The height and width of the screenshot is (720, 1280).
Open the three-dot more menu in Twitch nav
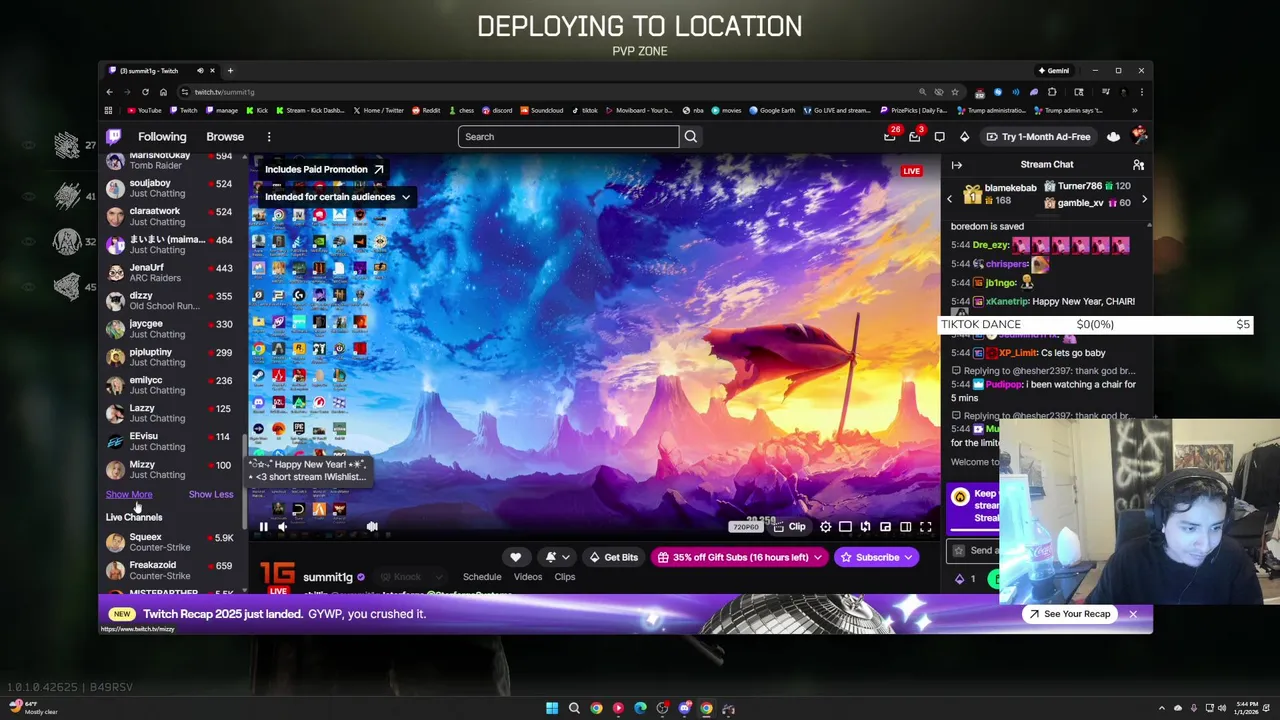(269, 137)
